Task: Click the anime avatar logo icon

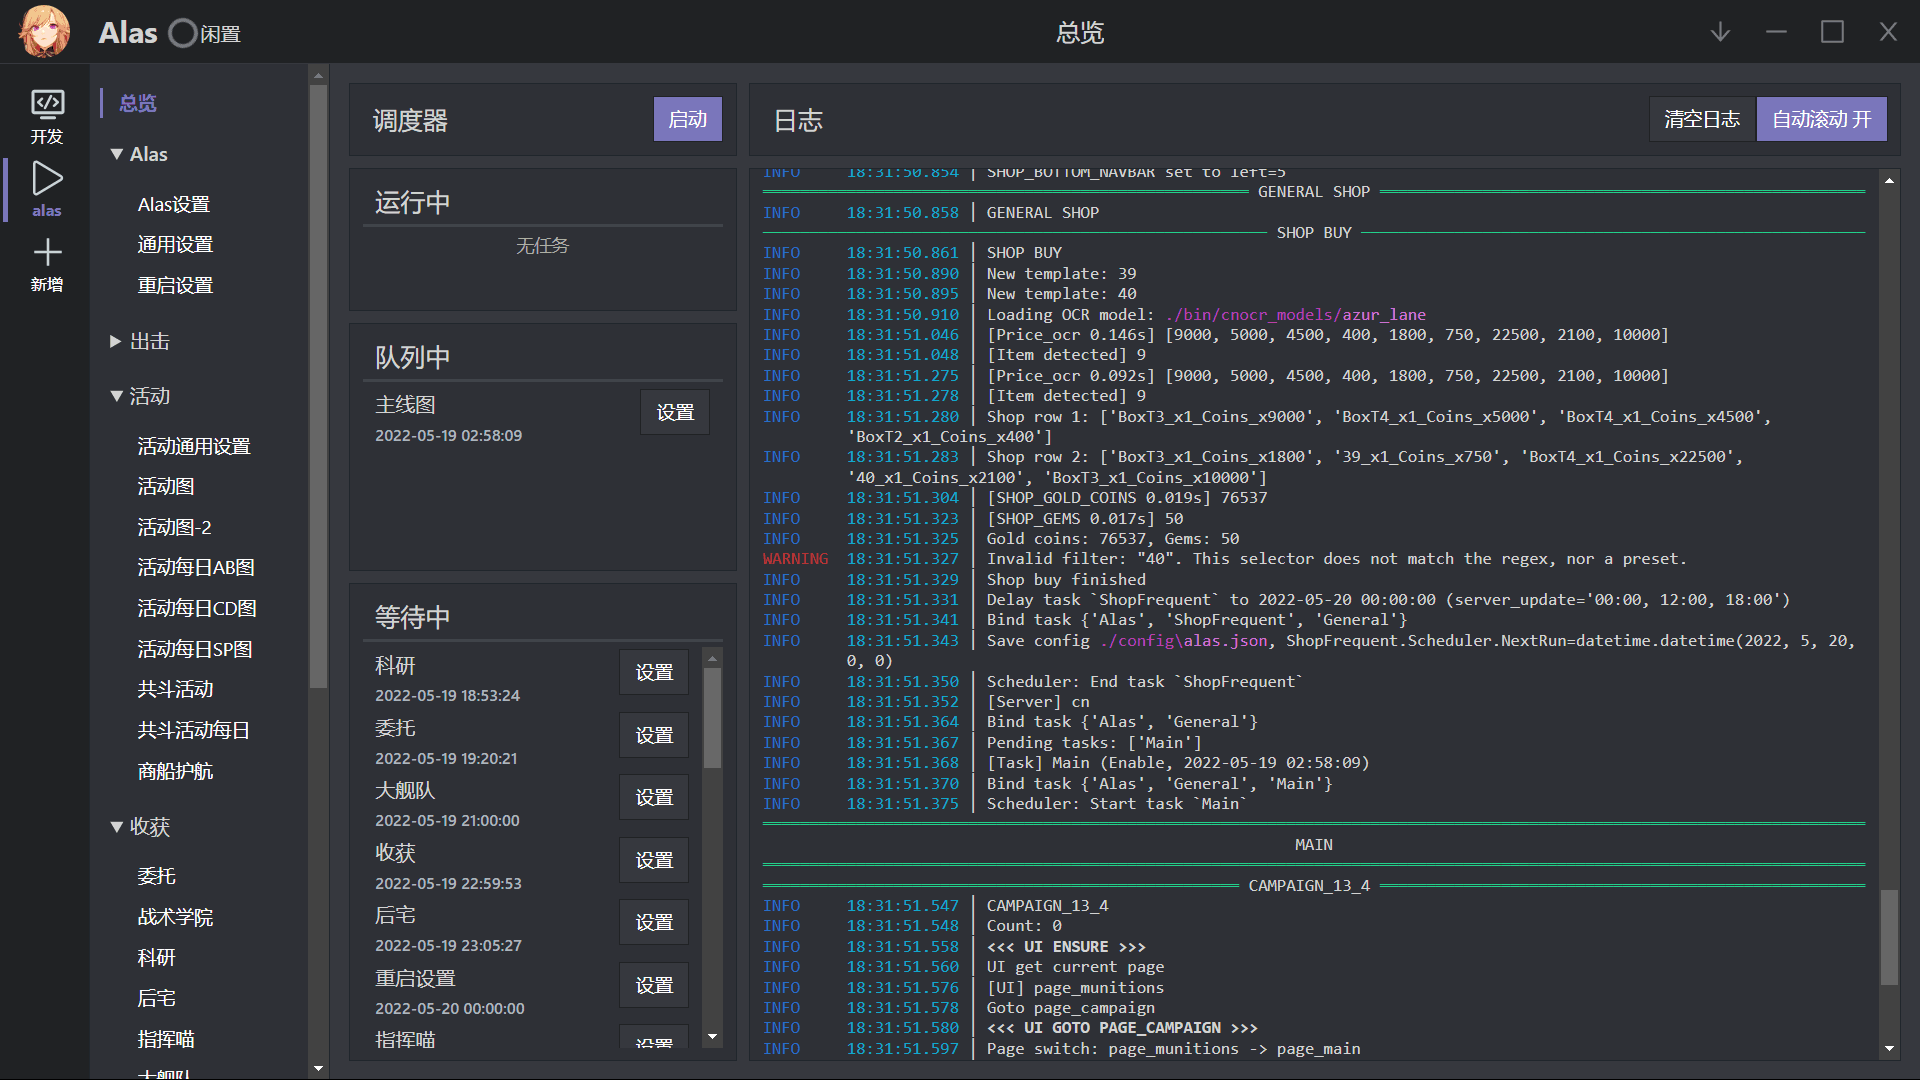Action: tap(44, 31)
